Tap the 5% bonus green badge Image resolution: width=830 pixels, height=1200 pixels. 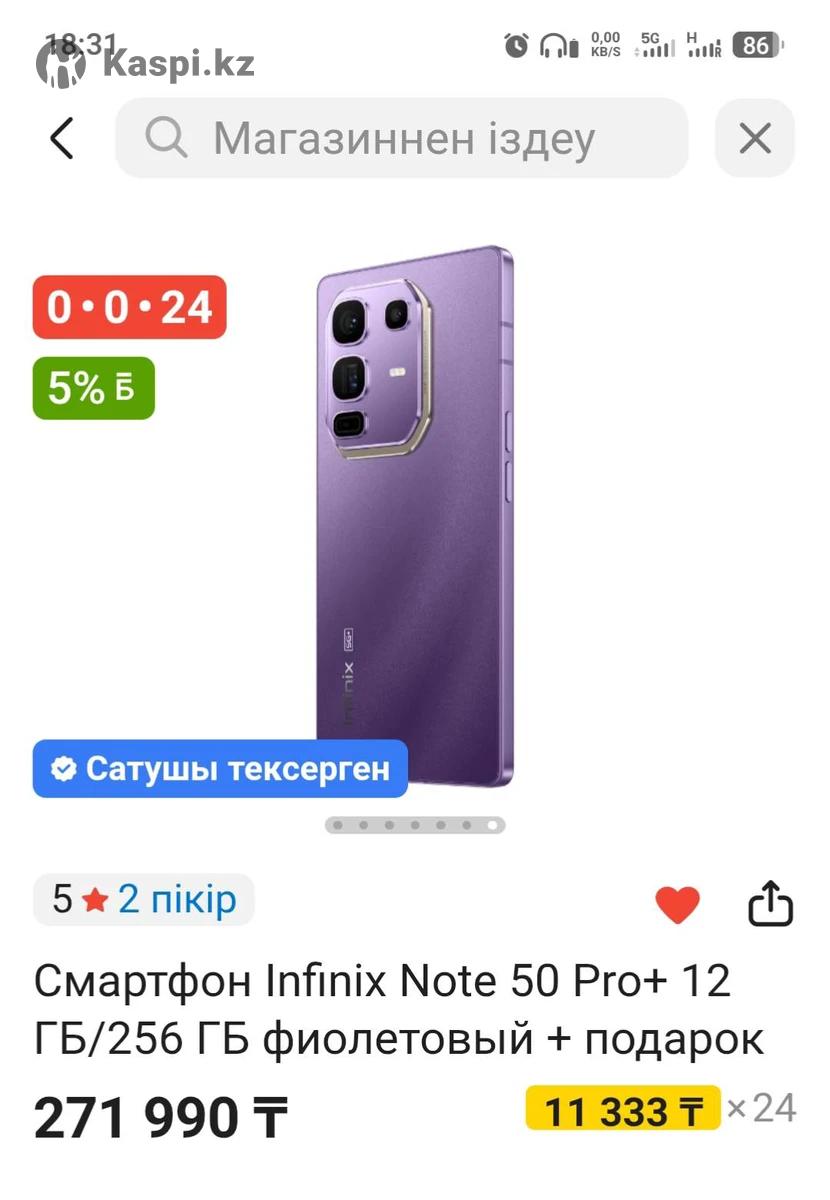[x=94, y=388]
